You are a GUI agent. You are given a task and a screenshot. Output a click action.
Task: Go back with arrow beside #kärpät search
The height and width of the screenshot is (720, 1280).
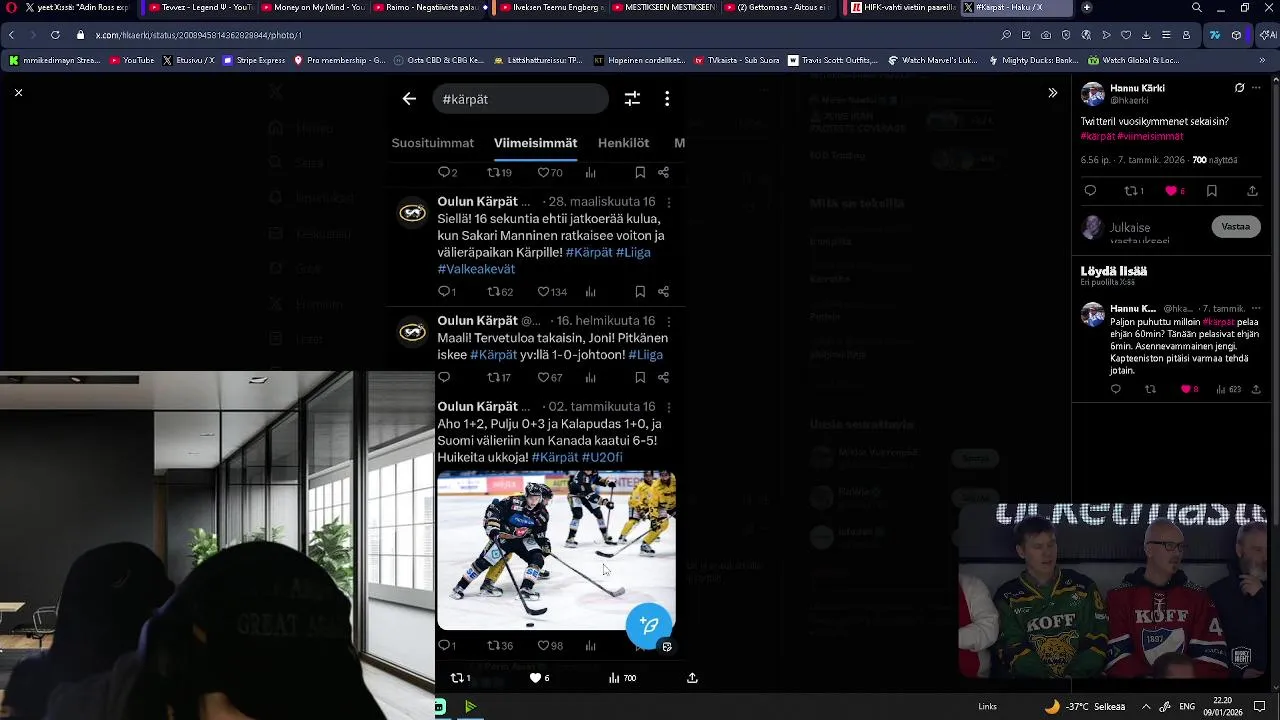click(409, 99)
